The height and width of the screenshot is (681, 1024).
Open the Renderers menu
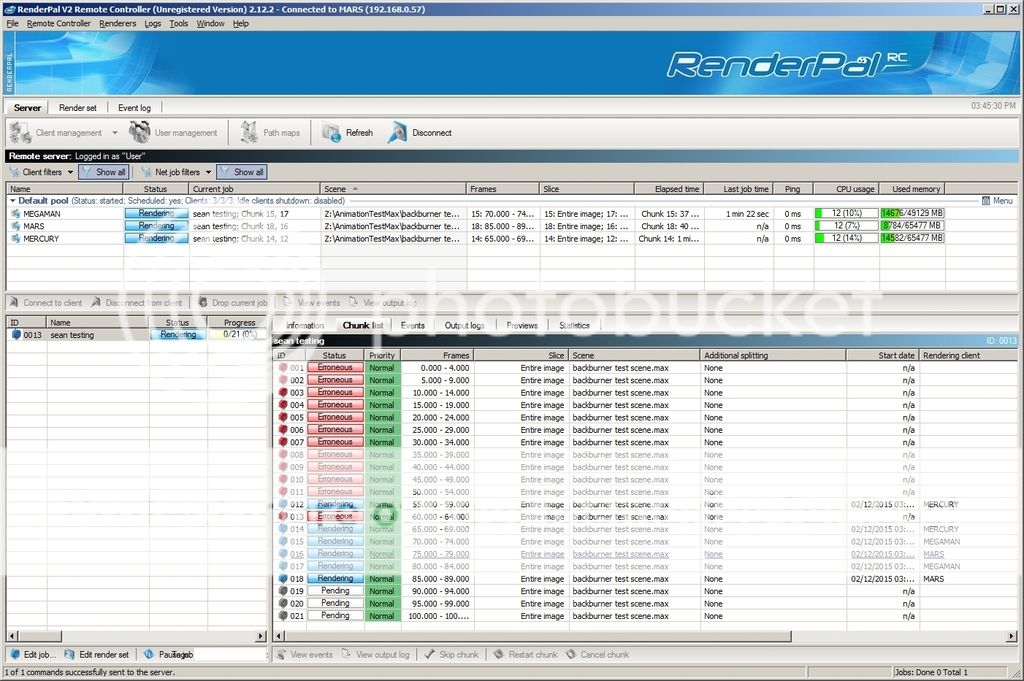[118, 24]
